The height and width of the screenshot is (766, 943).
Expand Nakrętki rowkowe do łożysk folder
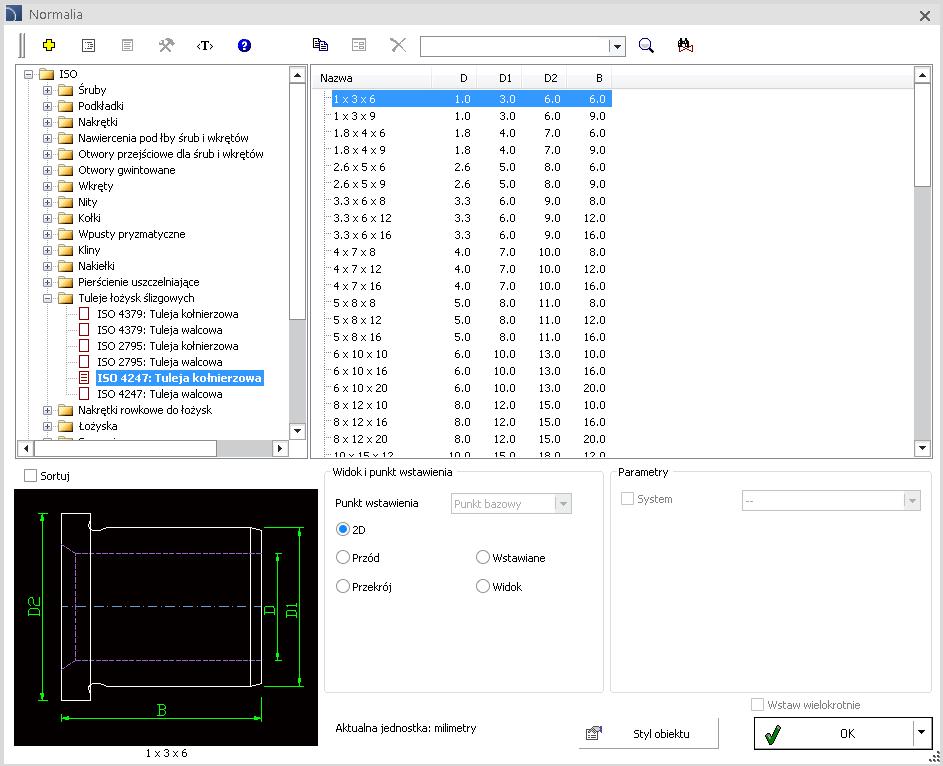pyautogui.click(x=47, y=410)
